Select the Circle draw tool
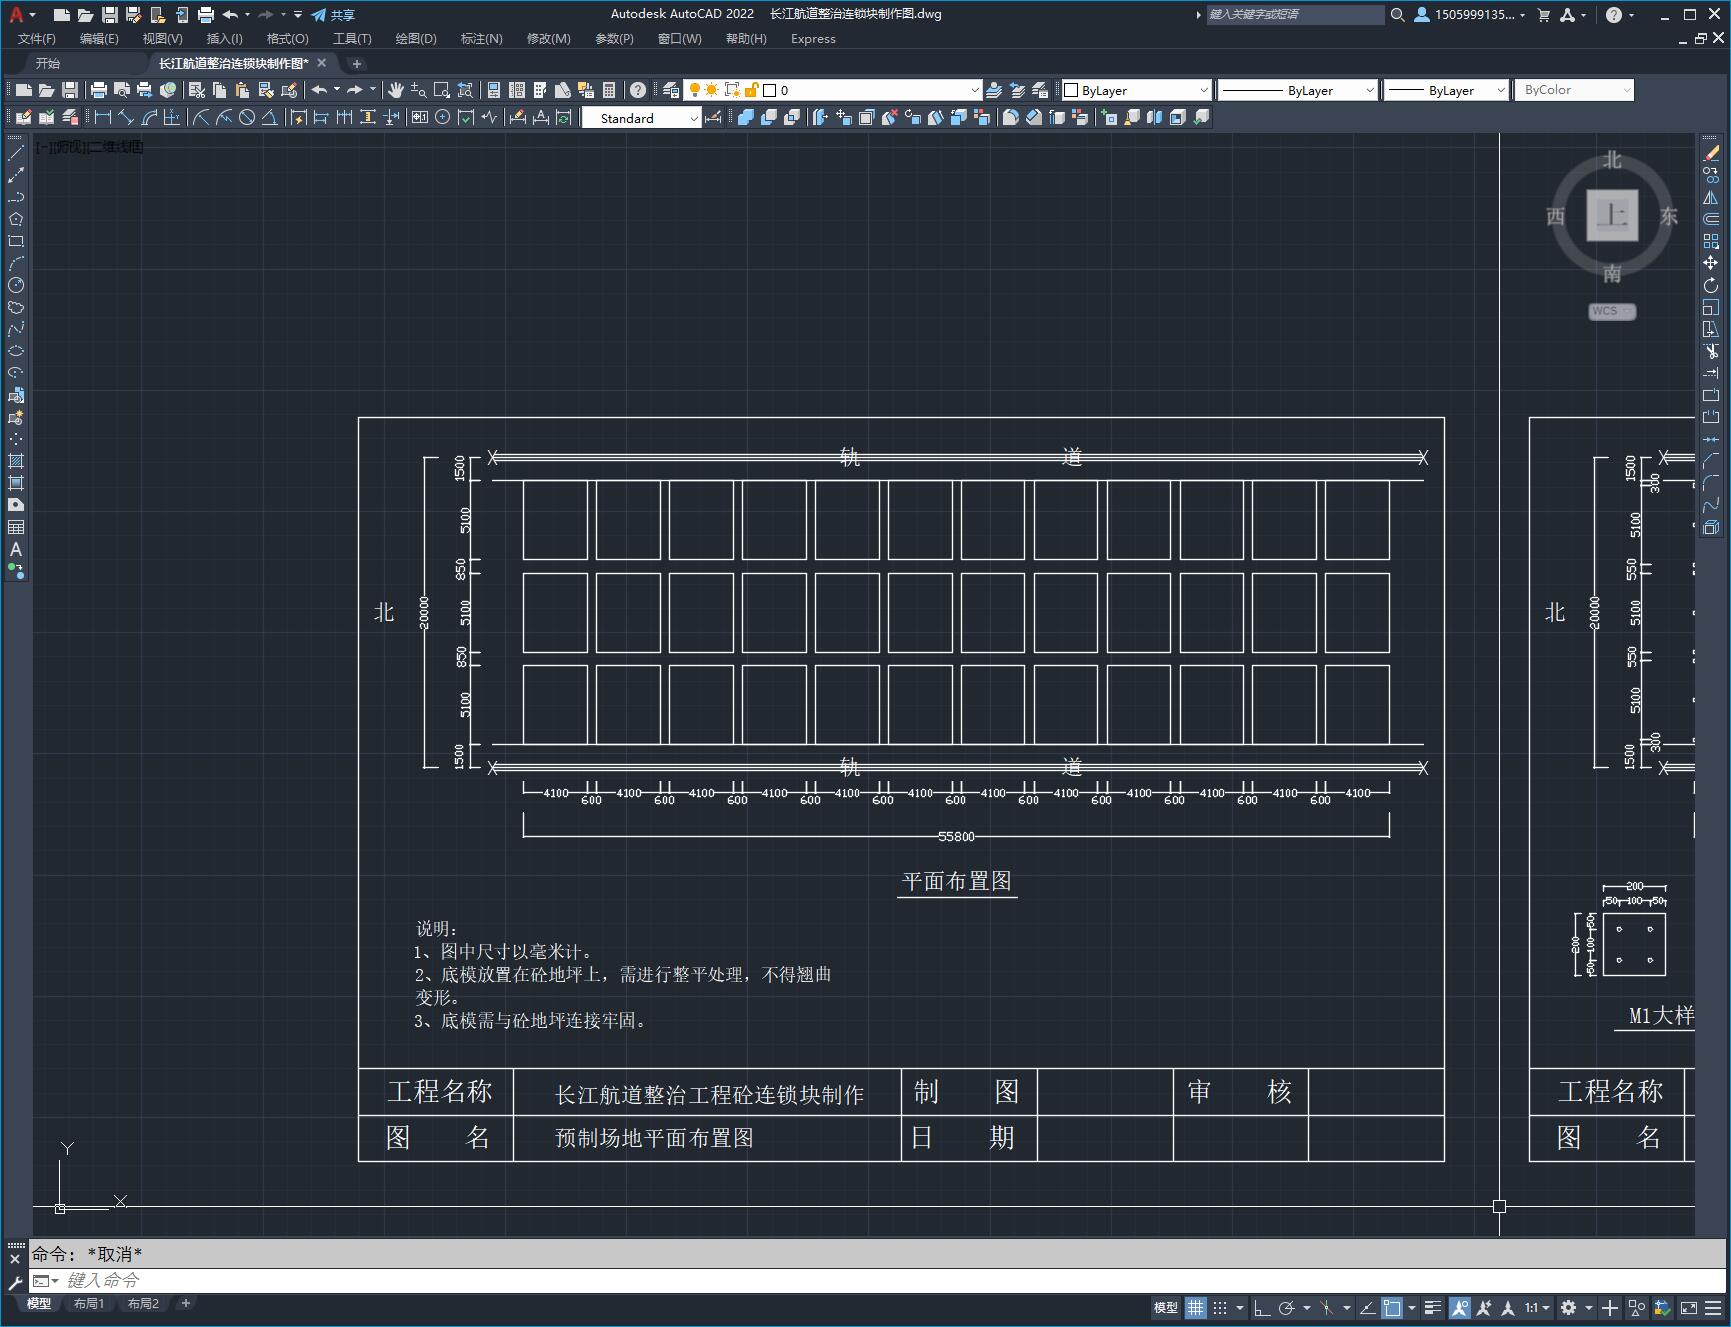This screenshot has width=1731, height=1327. pyautogui.click(x=16, y=285)
